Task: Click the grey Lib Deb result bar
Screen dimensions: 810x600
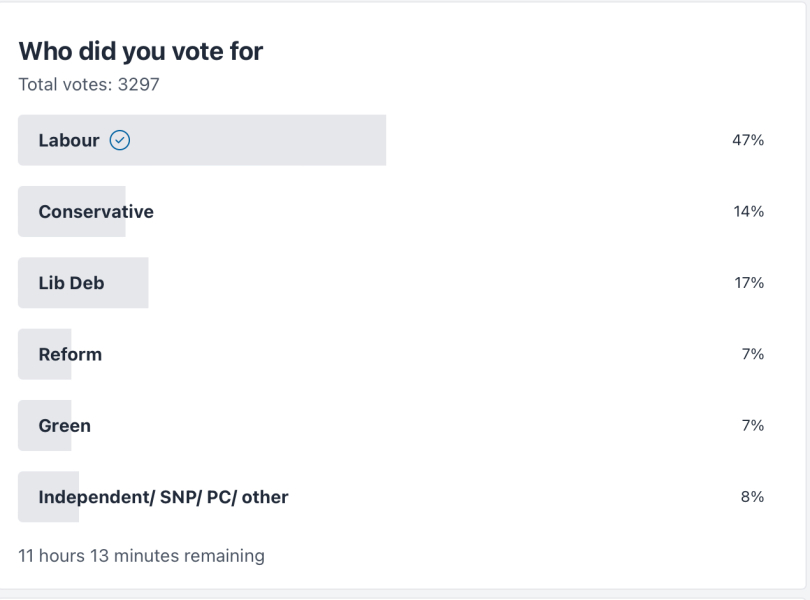Action: click(128, 283)
